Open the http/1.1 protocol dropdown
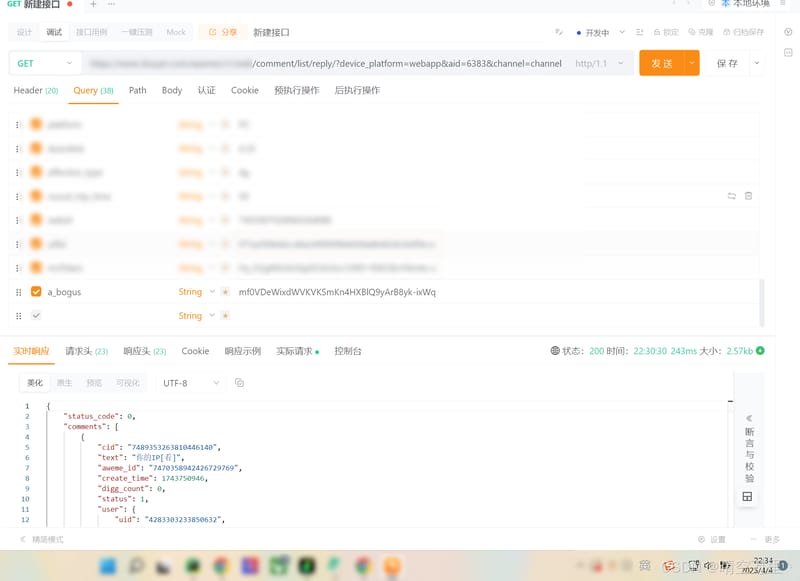Viewport: 800px width, 581px height. pyautogui.click(x=599, y=63)
